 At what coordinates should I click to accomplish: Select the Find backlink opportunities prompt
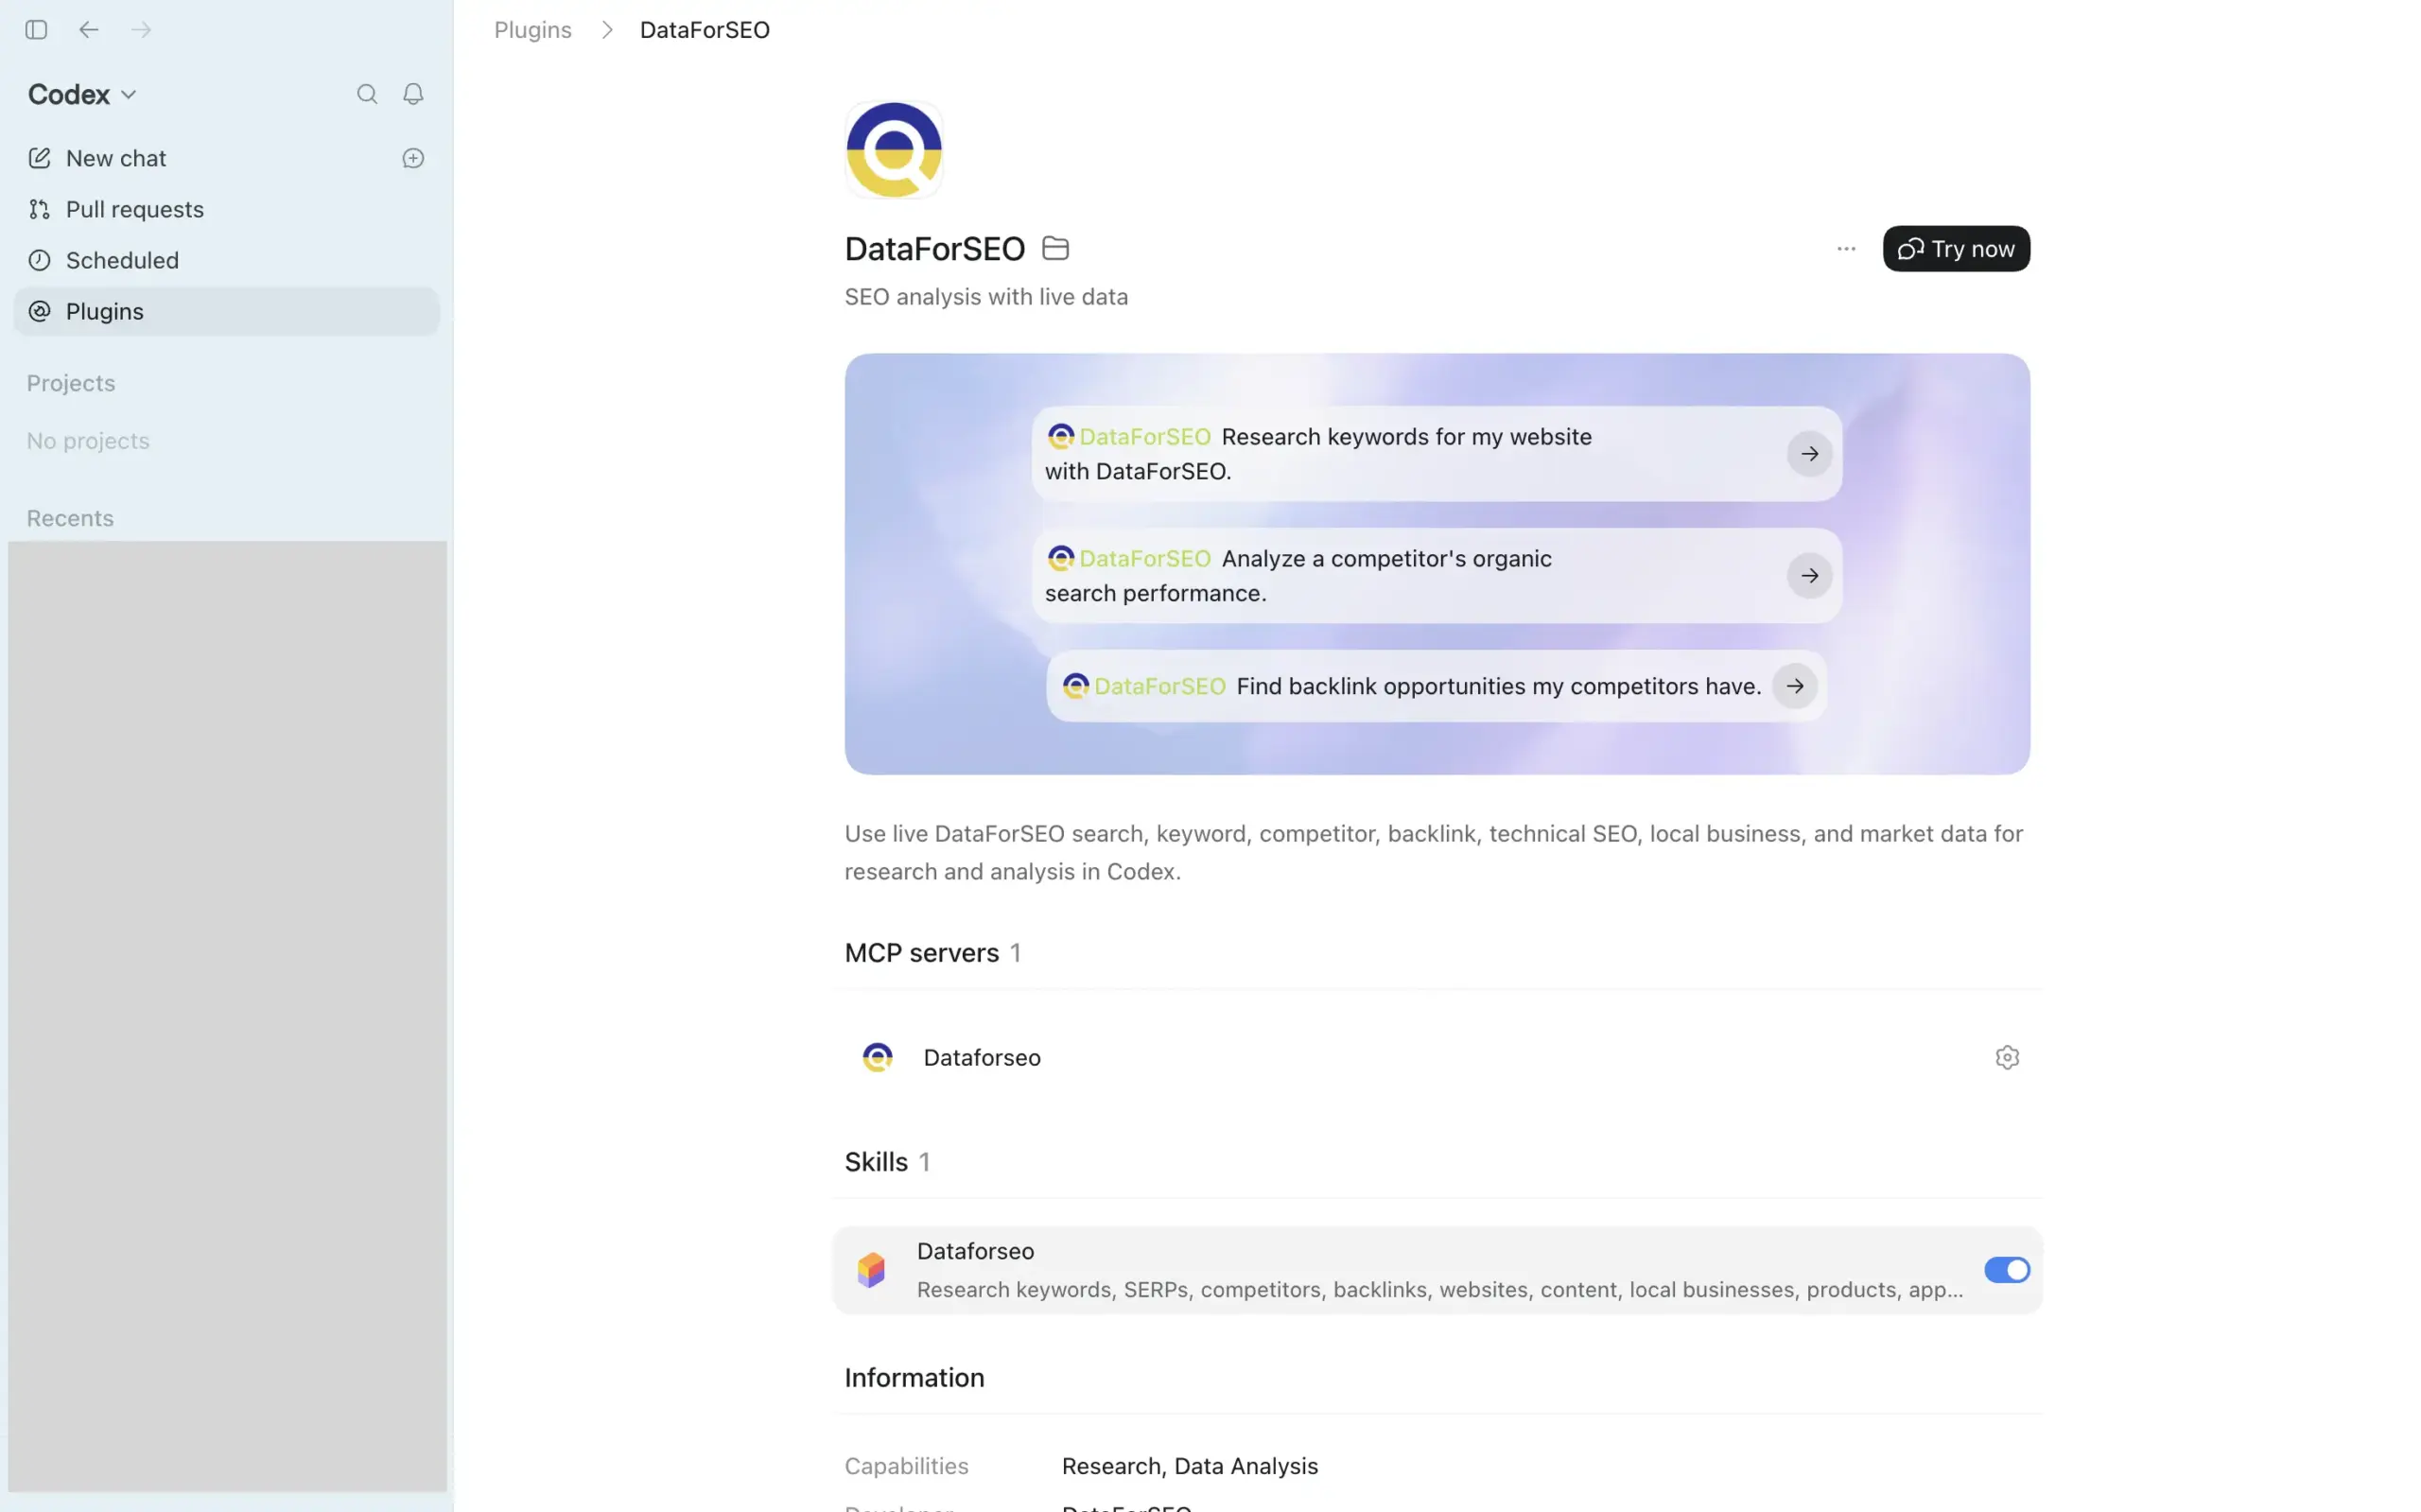(x=1436, y=686)
